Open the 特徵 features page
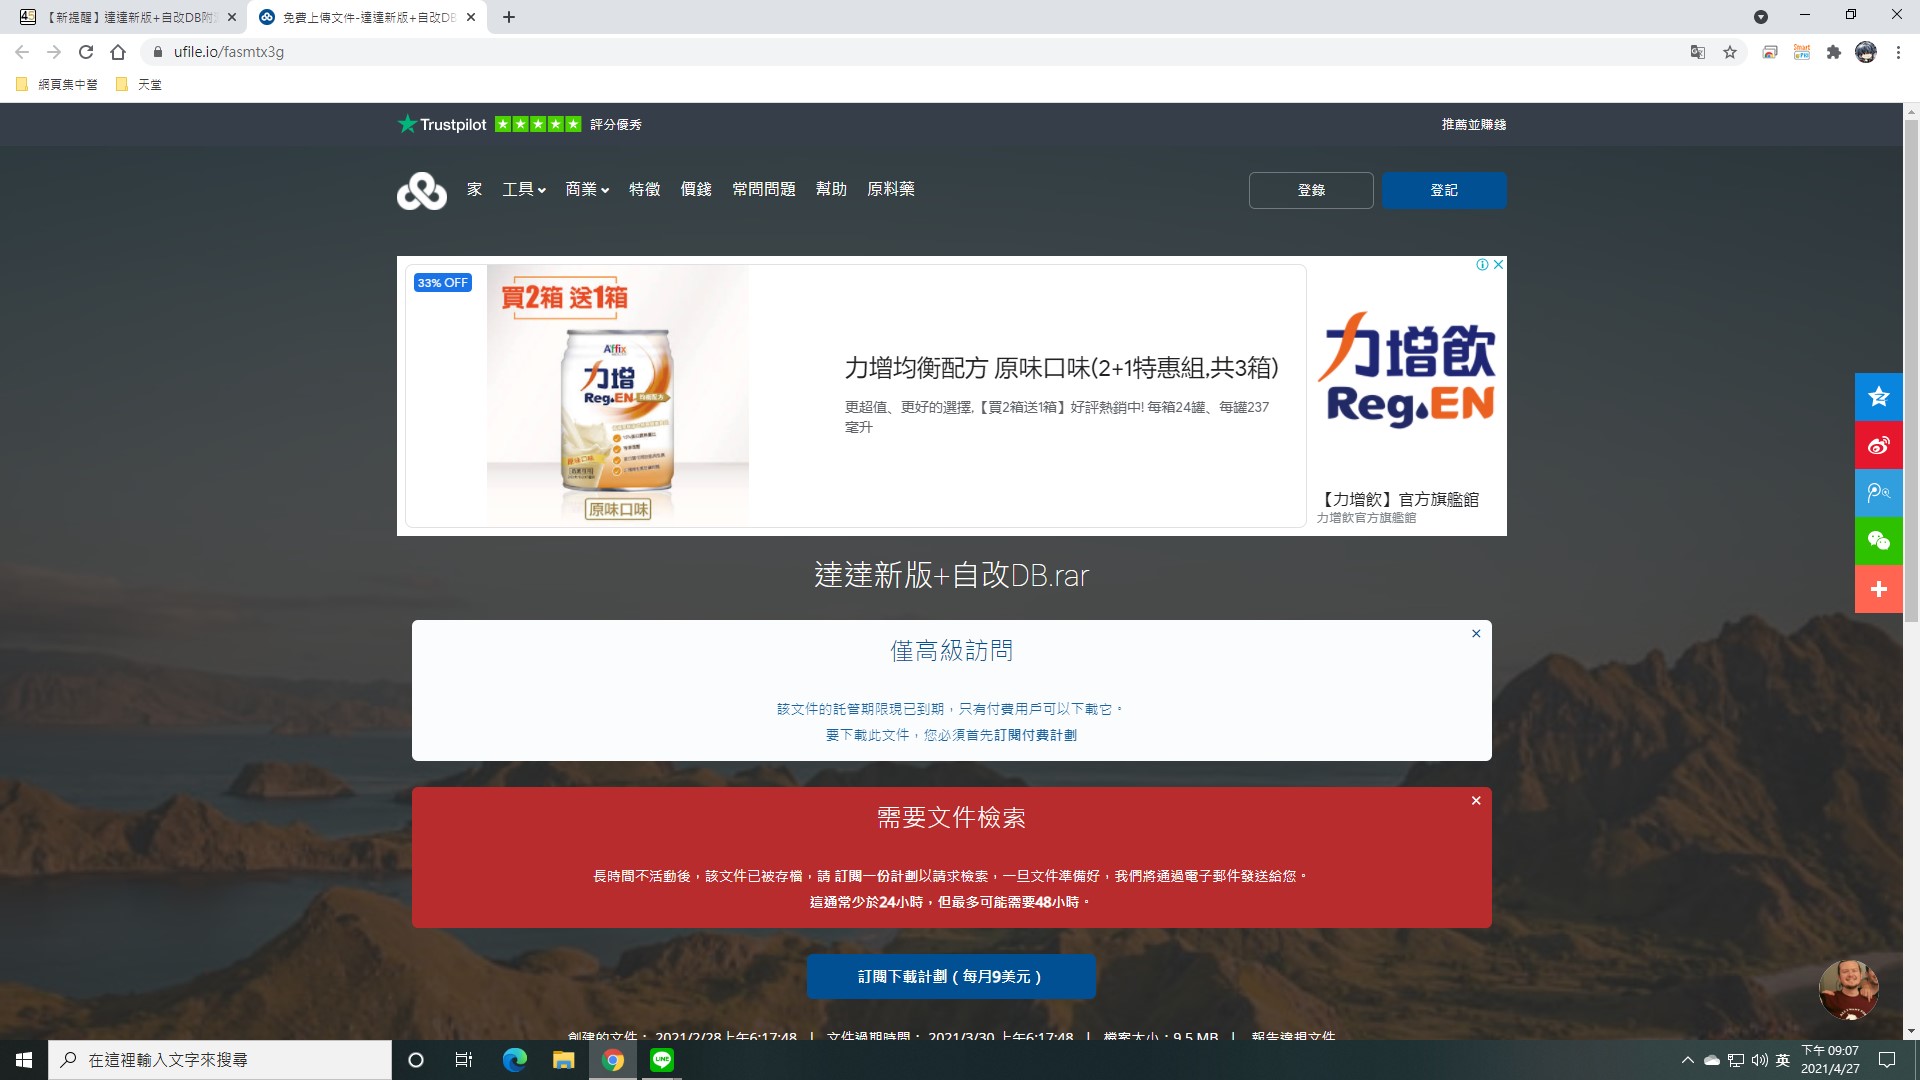This screenshot has height=1080, width=1920. (645, 189)
